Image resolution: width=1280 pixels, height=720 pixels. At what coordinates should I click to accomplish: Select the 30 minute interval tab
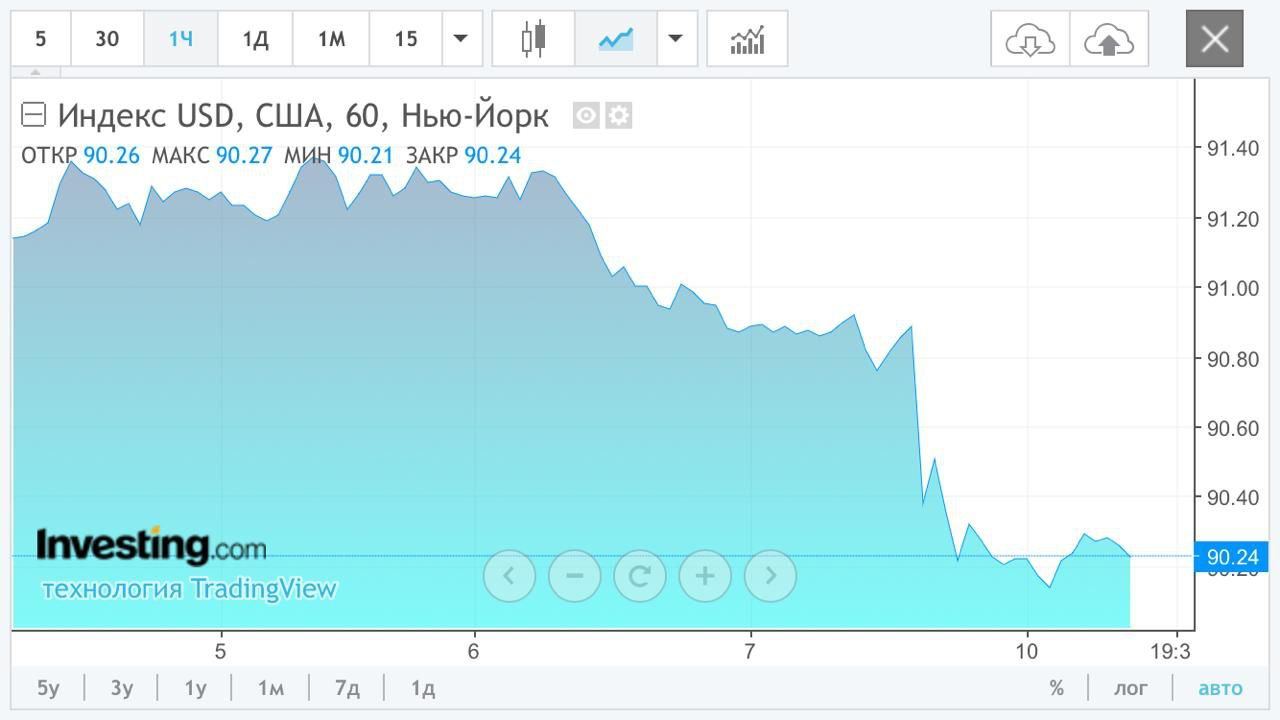coord(107,39)
